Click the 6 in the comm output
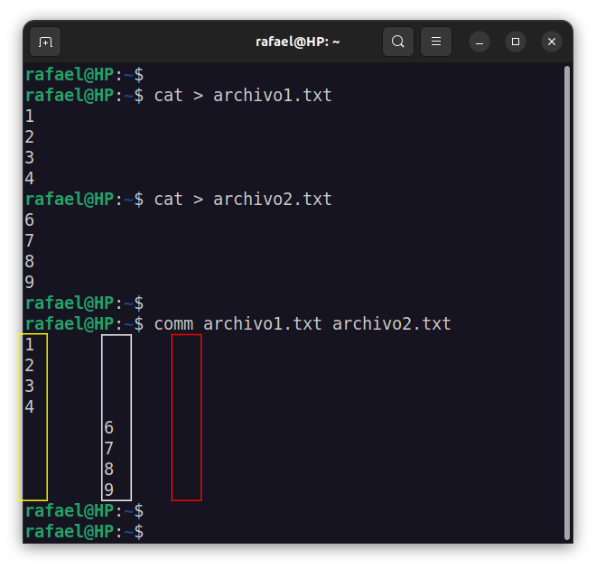 point(109,428)
